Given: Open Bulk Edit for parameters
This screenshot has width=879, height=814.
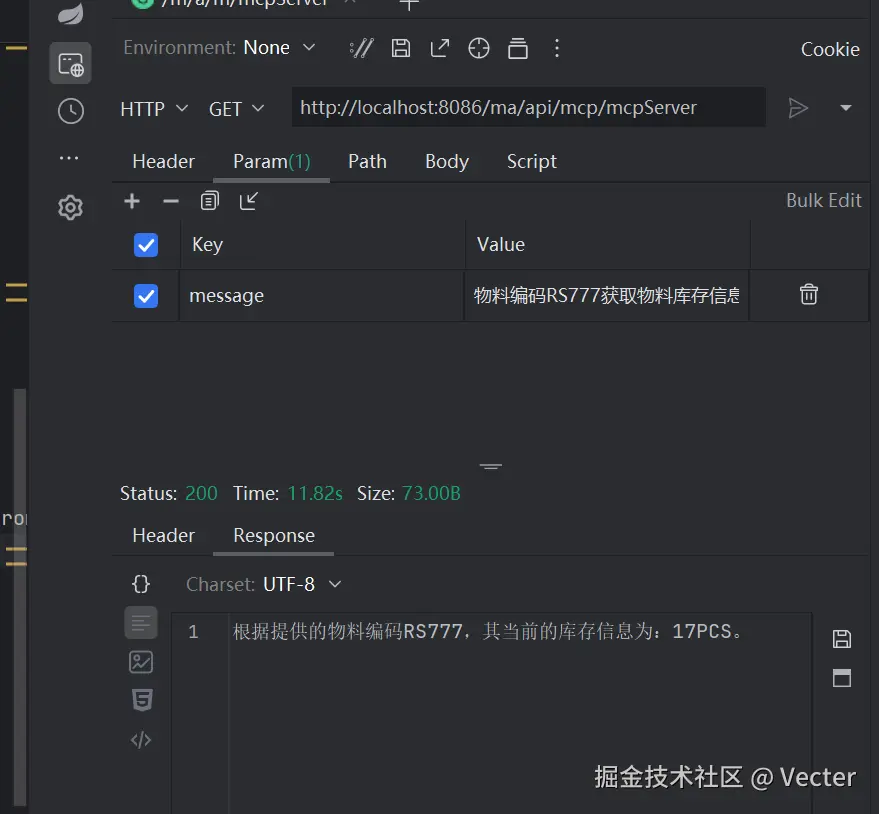Looking at the screenshot, I should (823, 200).
